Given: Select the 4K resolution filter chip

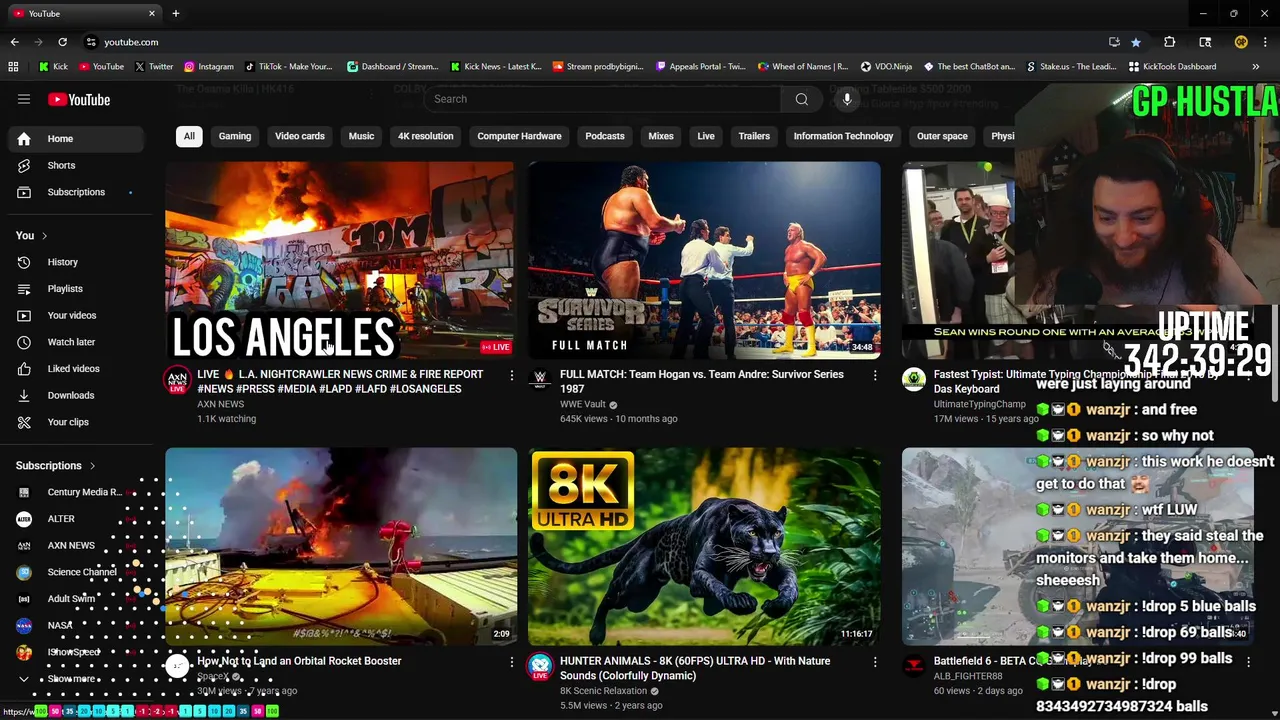Looking at the screenshot, I should (x=425, y=136).
